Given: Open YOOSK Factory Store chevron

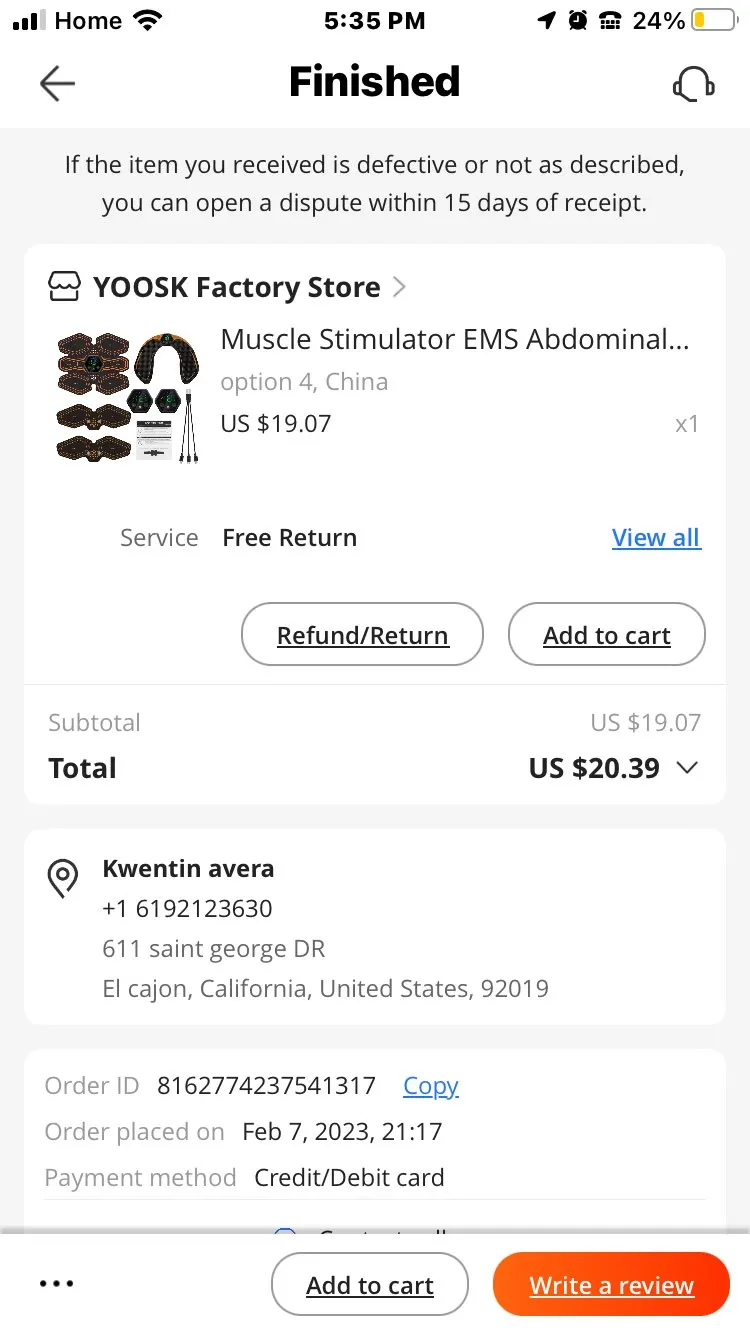Looking at the screenshot, I should (x=399, y=288).
